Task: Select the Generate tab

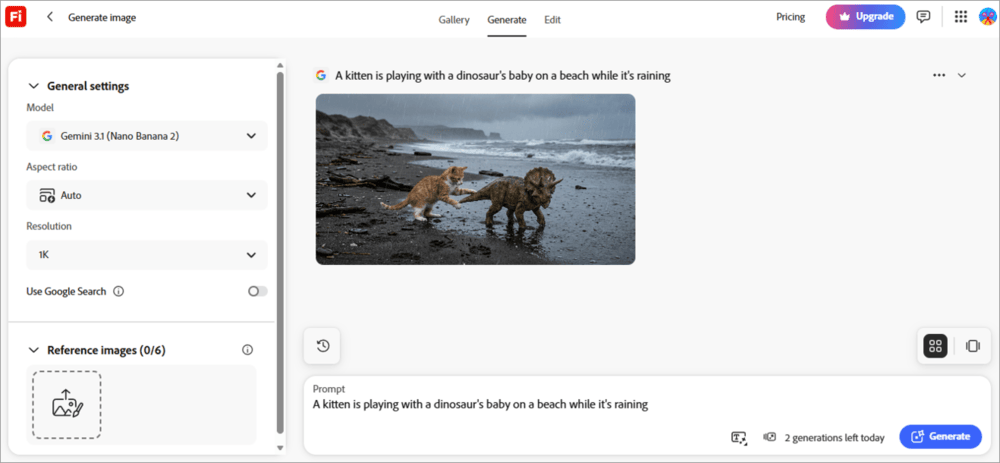Action: (507, 20)
